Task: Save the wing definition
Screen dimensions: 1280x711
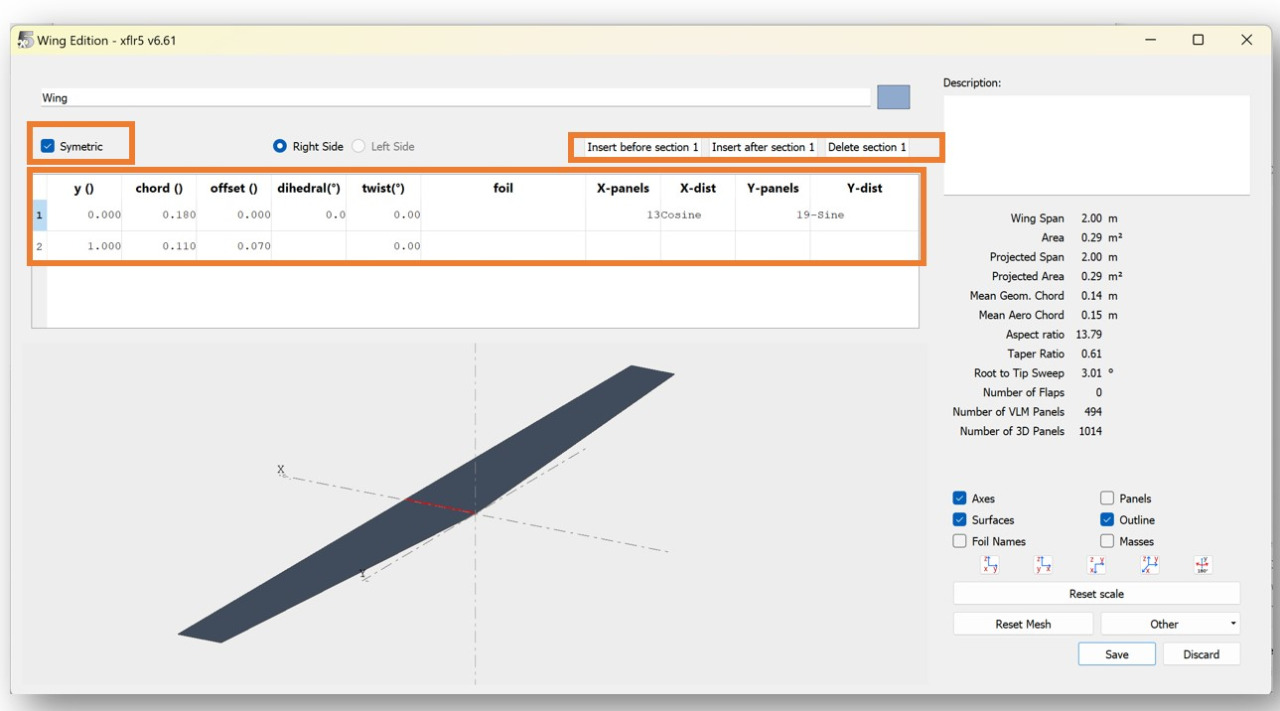Action: pos(1116,654)
